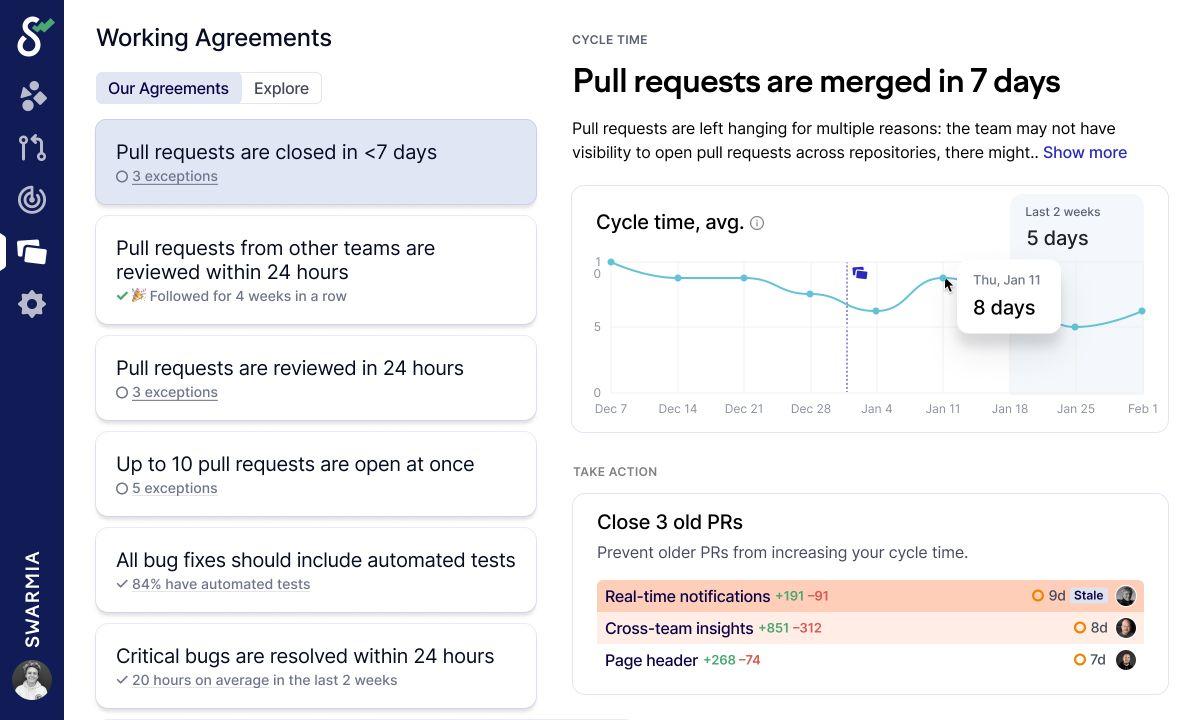
Task: Open the pull requests sidebar icon
Action: coord(32,148)
